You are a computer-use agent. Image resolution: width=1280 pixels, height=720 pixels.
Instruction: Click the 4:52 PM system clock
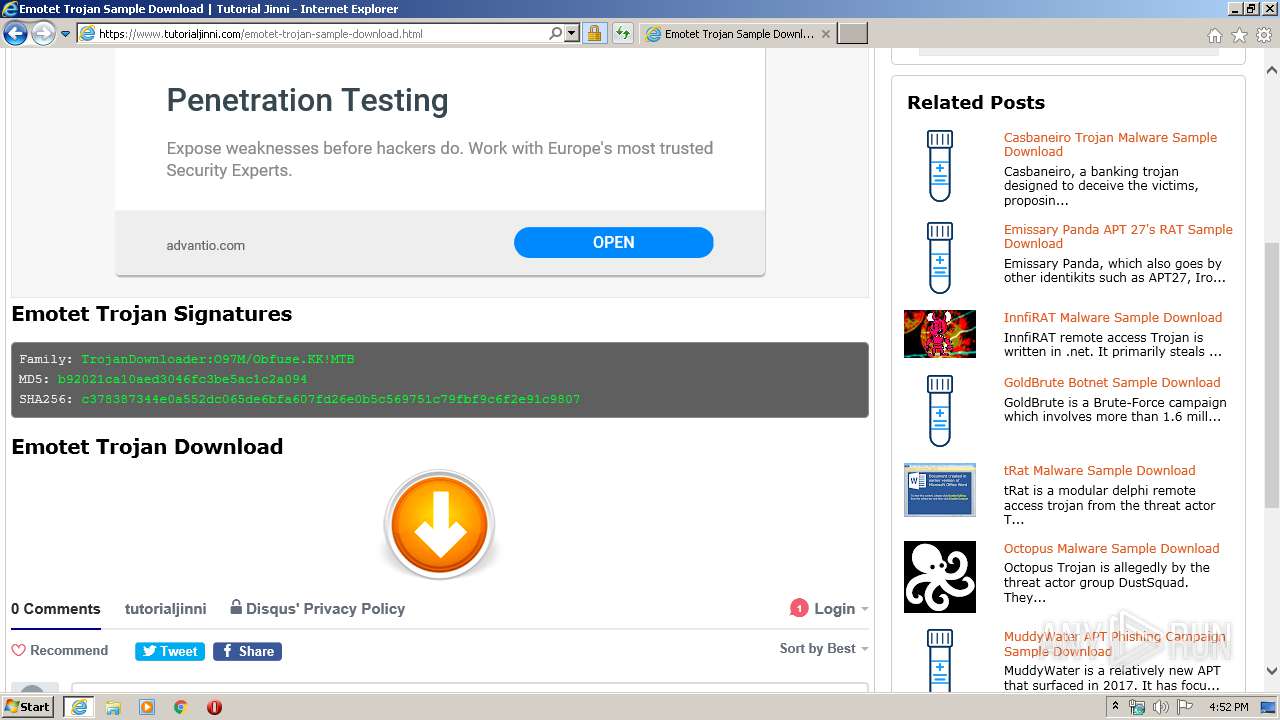(1228, 707)
